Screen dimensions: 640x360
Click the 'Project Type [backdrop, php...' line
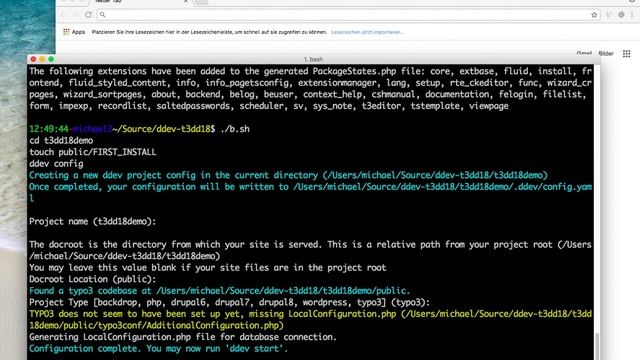[229, 302]
